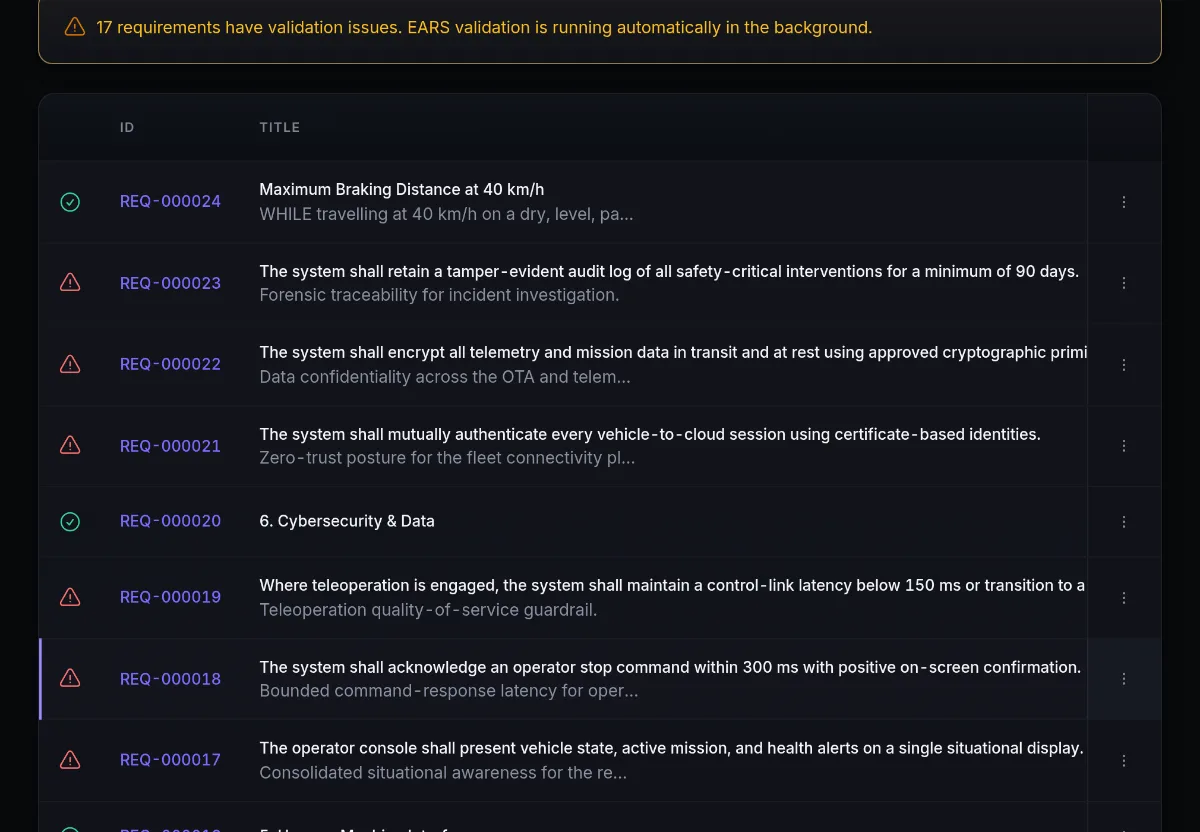Select the tamper-evident audit log requirement title
The image size is (1200, 832).
669,271
